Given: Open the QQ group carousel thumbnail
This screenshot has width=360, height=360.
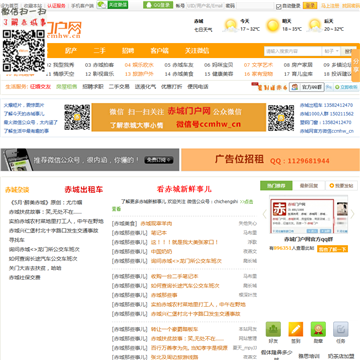Looking at the screenshot, I should 302,216.
